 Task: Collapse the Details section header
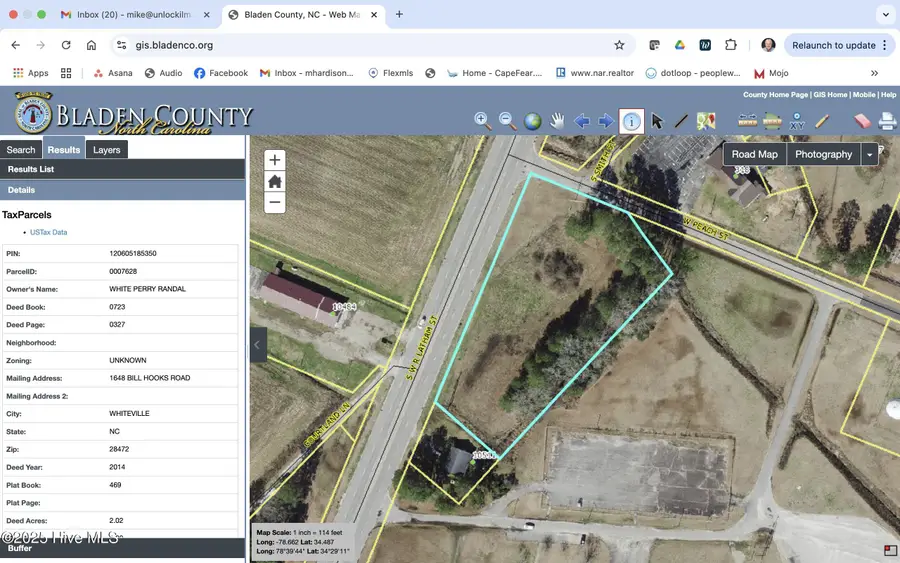click(x=122, y=190)
